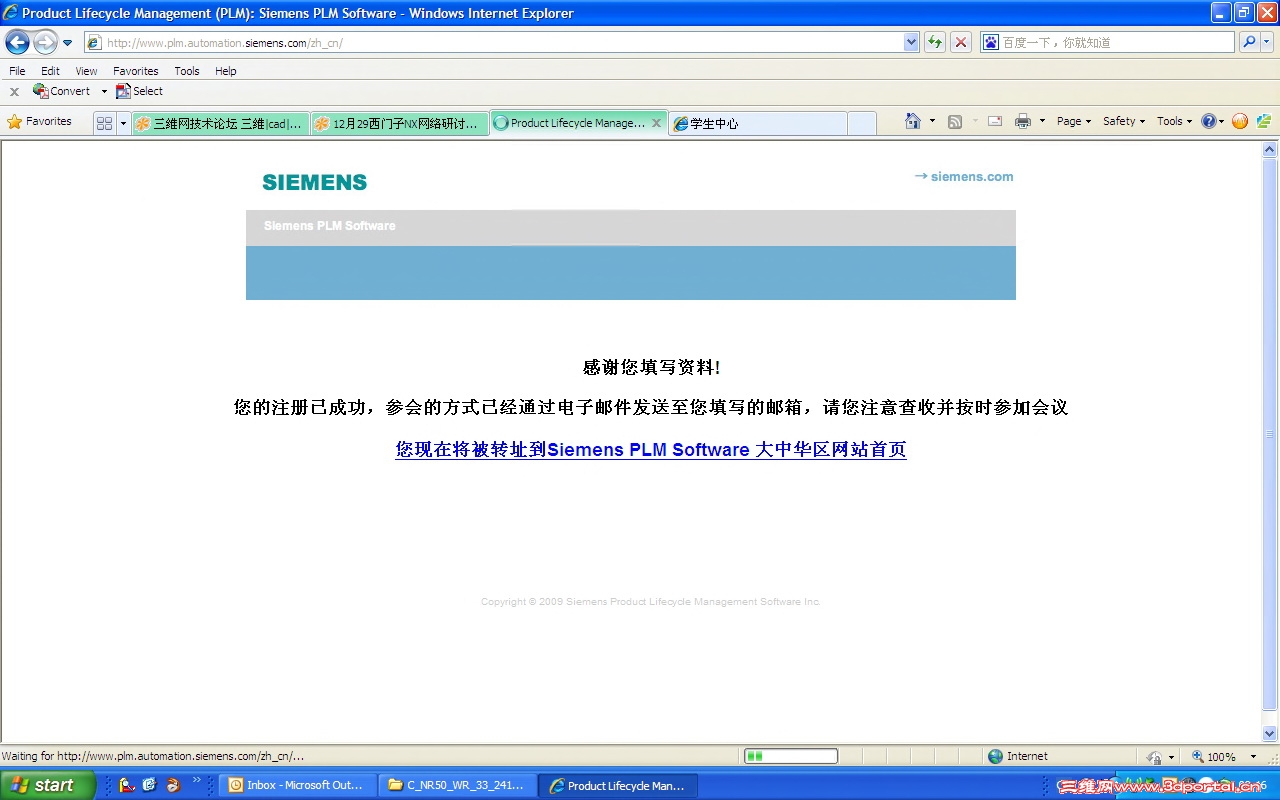Click the Internet security zone indicator
1280x800 pixels.
pyautogui.click(x=1018, y=756)
